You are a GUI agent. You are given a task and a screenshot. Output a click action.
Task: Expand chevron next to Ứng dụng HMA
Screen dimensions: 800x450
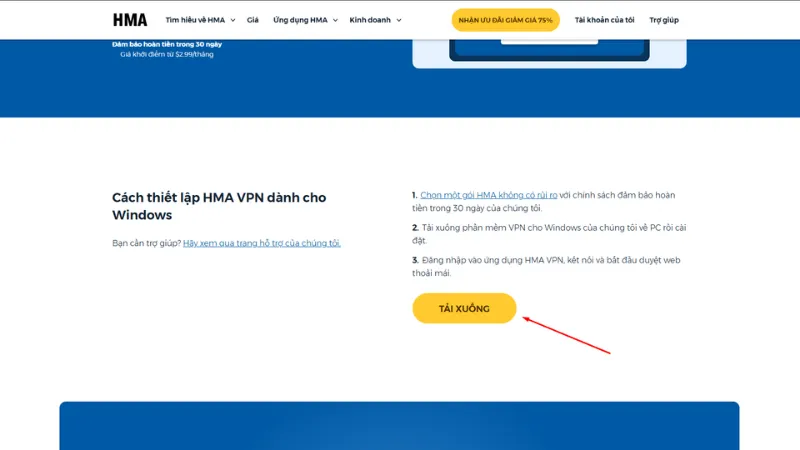tap(335, 20)
